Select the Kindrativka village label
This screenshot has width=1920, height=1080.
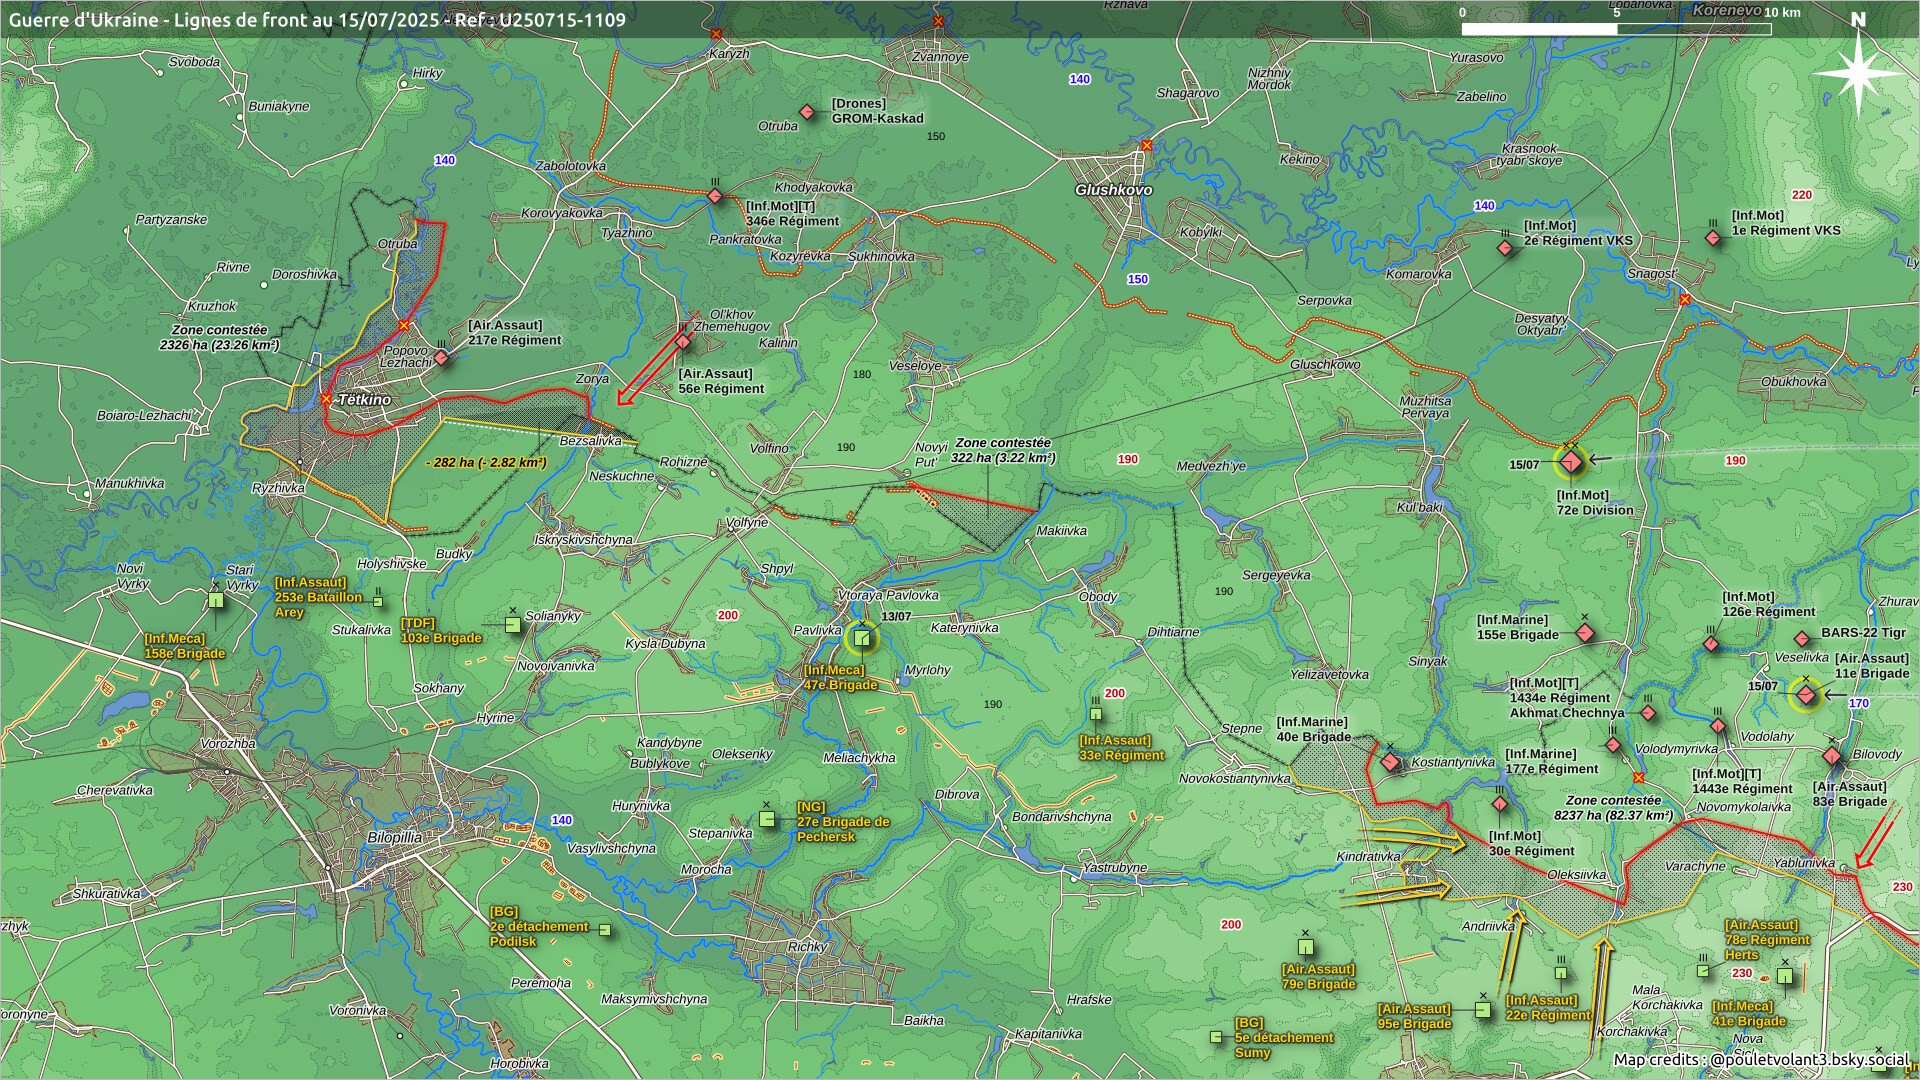click(1368, 857)
